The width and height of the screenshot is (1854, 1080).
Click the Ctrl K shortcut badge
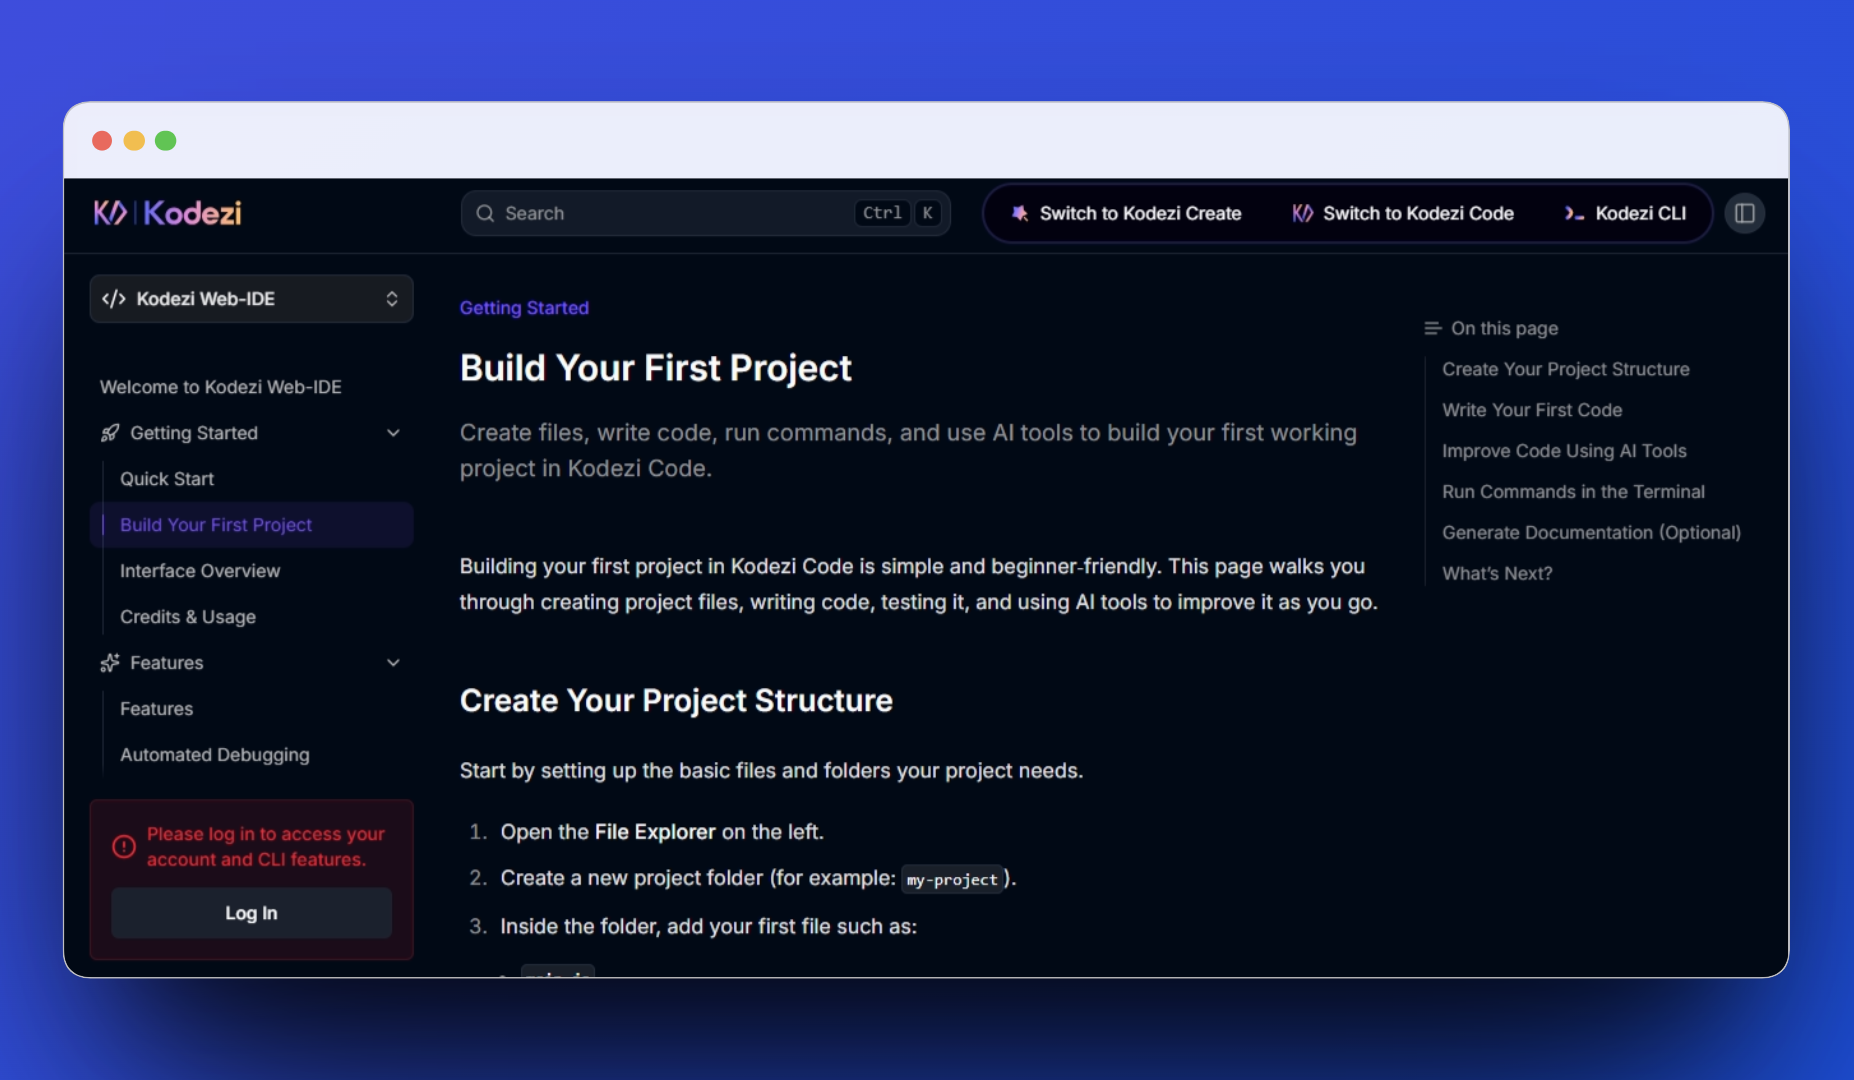coord(900,213)
